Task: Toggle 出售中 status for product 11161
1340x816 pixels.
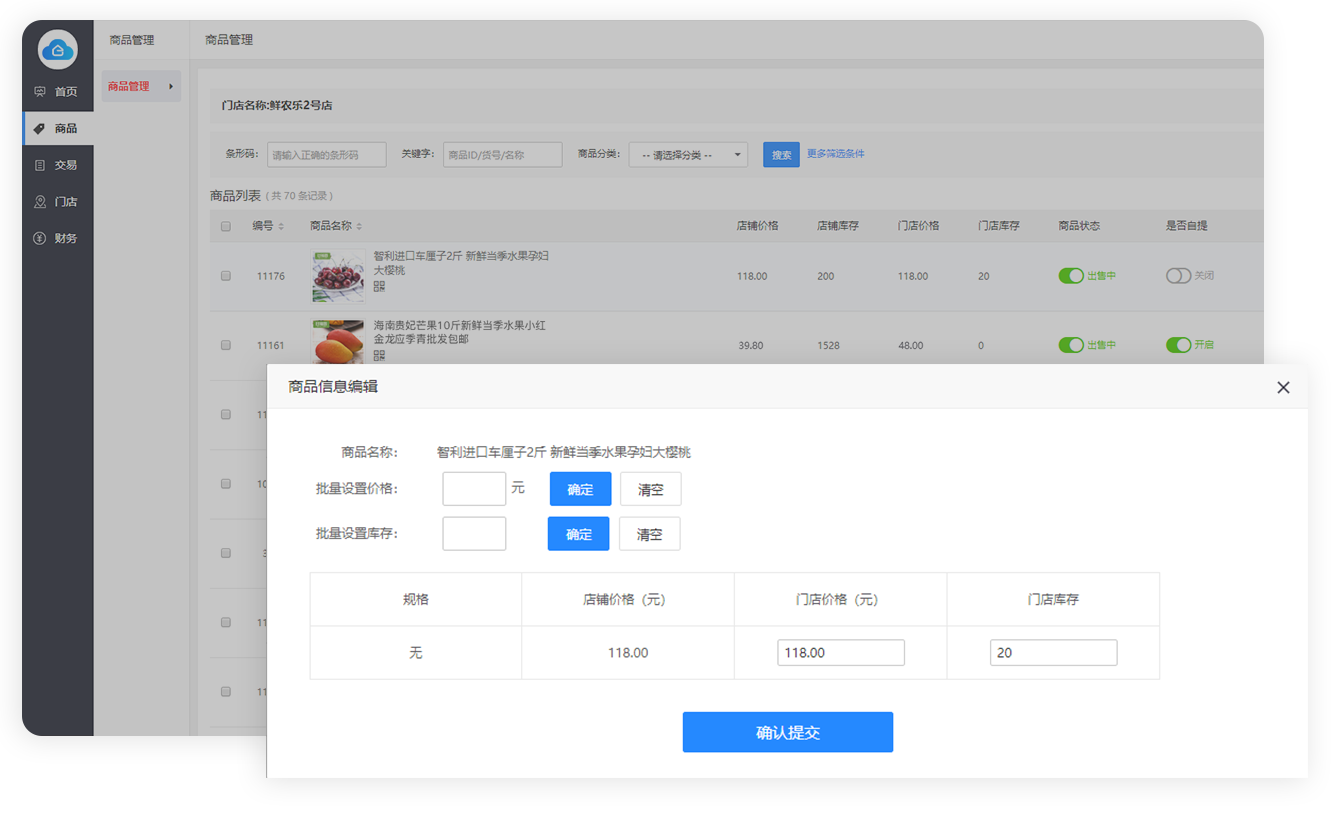Action: [x=1071, y=345]
